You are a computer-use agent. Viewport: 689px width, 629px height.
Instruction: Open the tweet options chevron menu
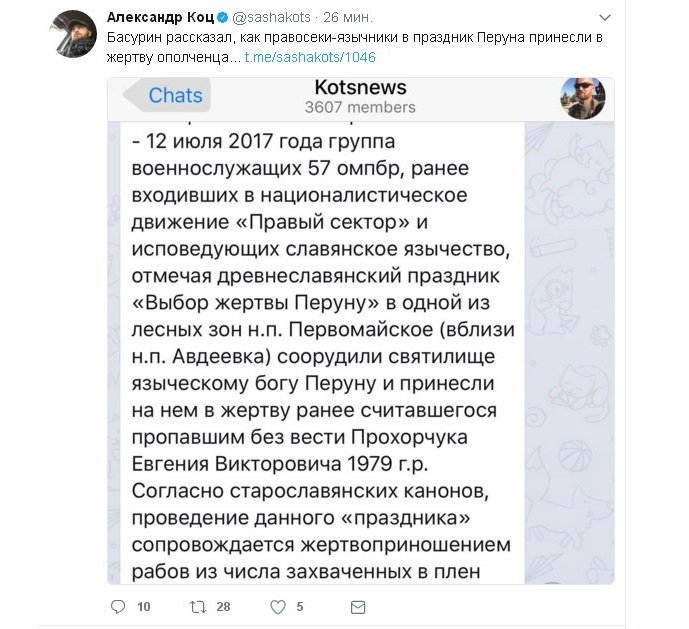605,18
